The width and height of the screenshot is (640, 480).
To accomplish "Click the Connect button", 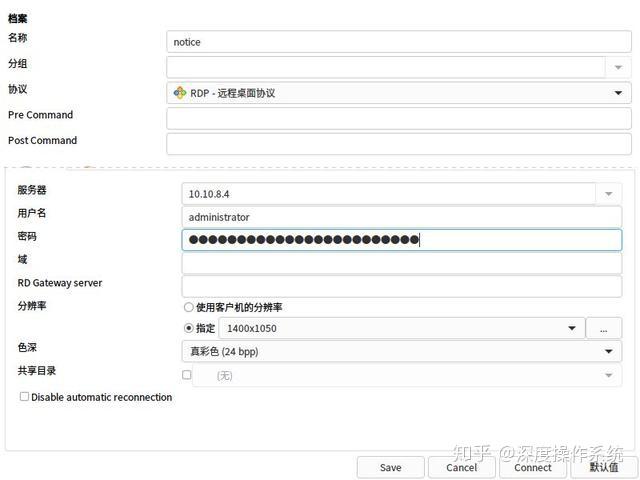I will click(x=533, y=467).
